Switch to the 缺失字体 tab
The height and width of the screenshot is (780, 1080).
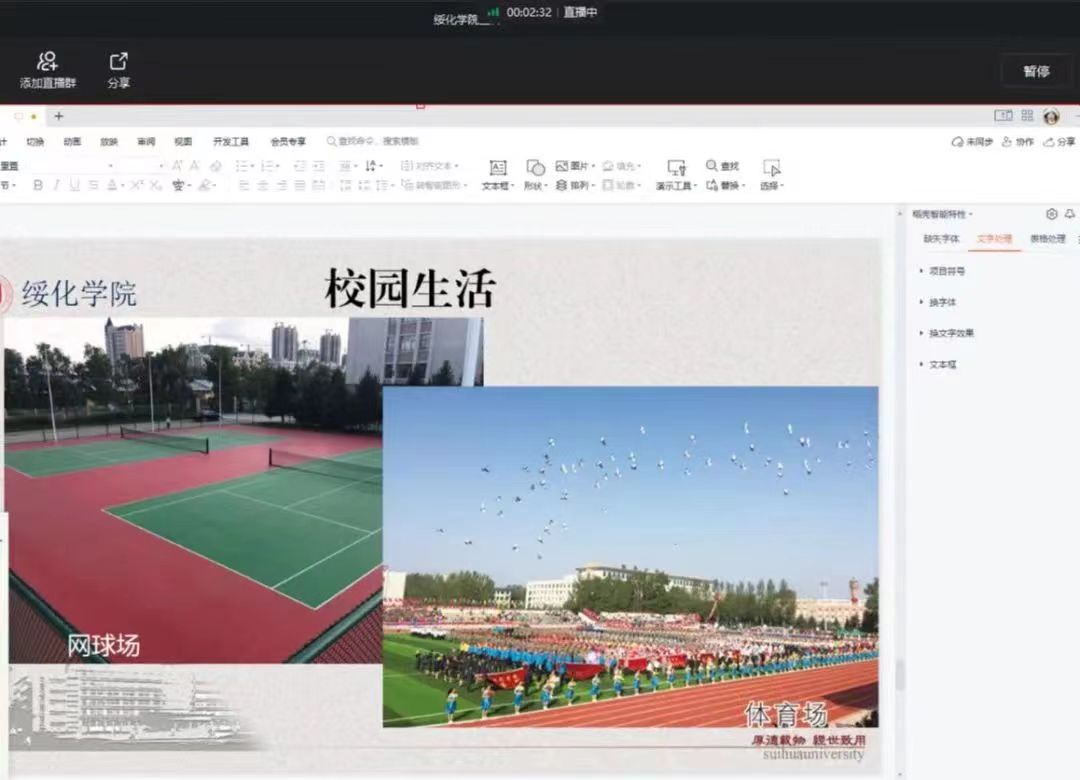click(x=941, y=239)
